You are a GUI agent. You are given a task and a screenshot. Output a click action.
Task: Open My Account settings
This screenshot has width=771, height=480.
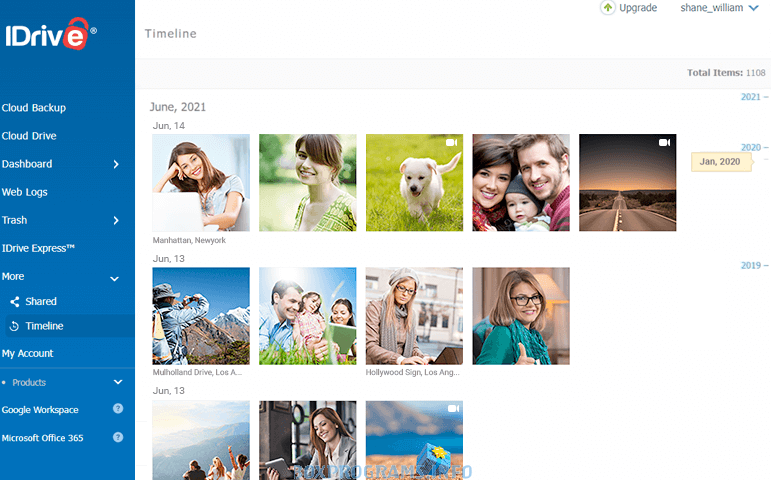tap(28, 353)
